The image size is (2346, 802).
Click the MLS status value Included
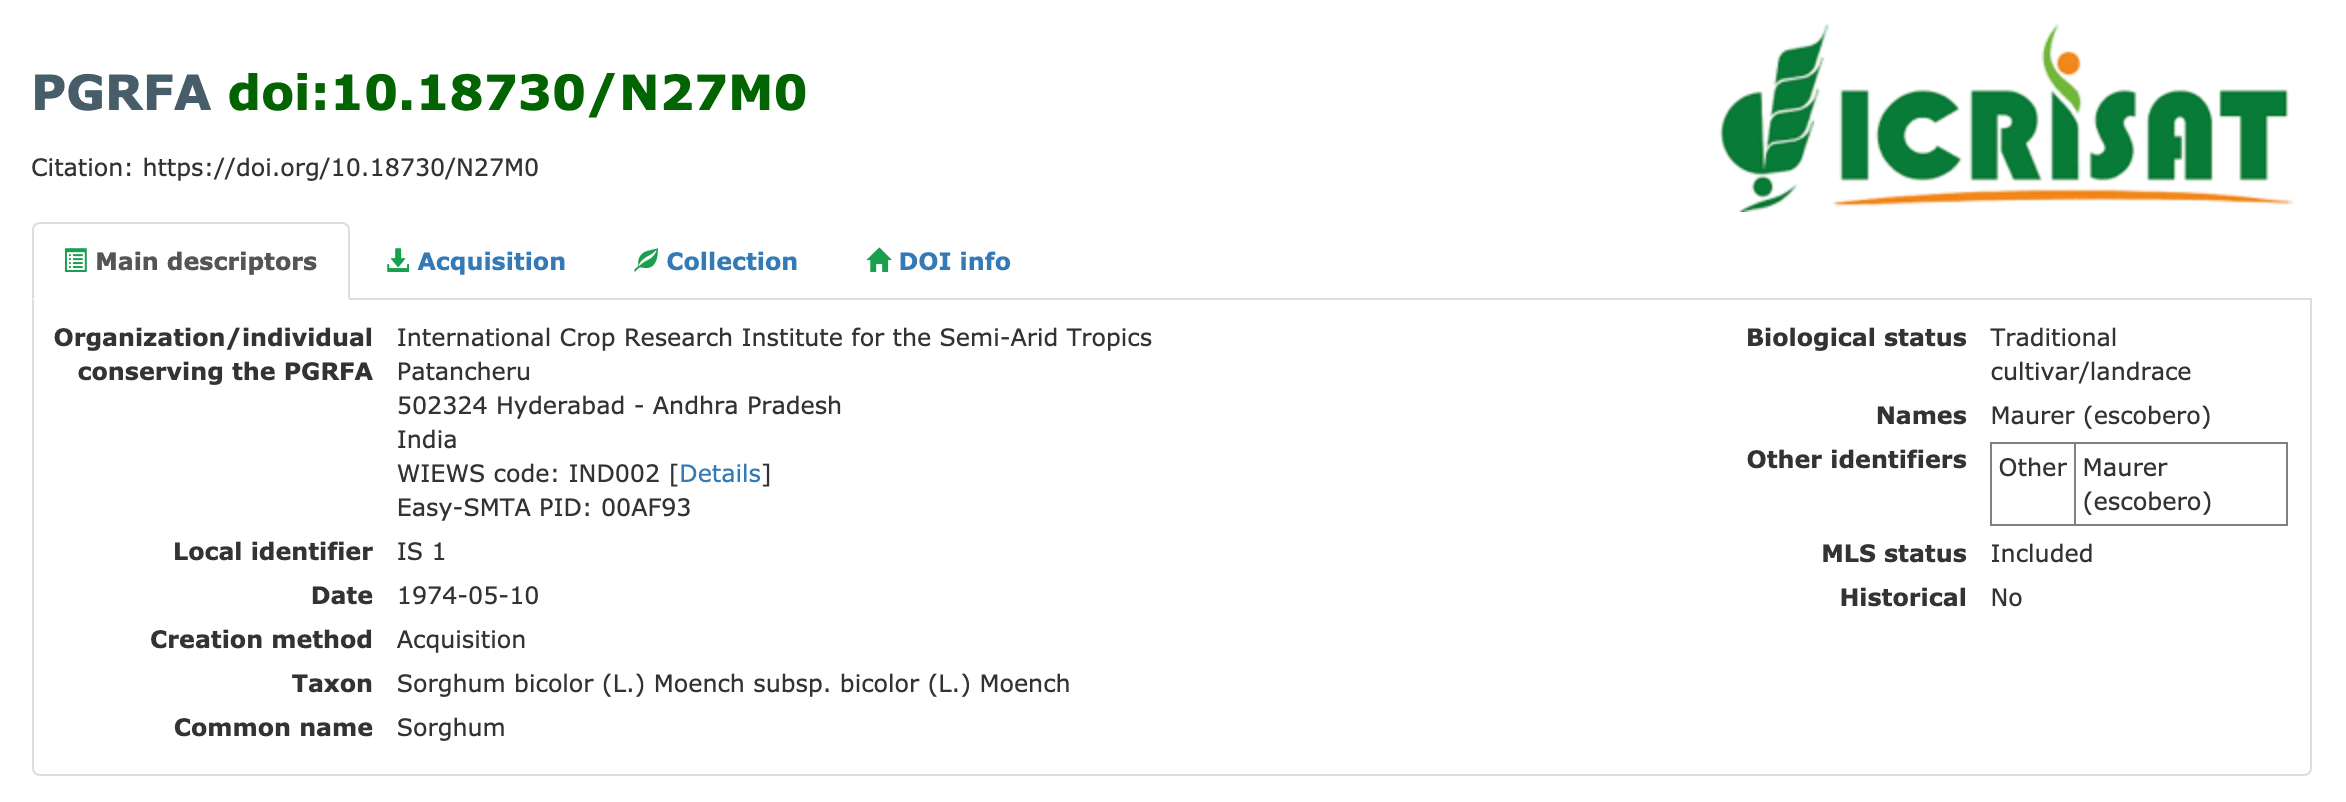[2041, 554]
